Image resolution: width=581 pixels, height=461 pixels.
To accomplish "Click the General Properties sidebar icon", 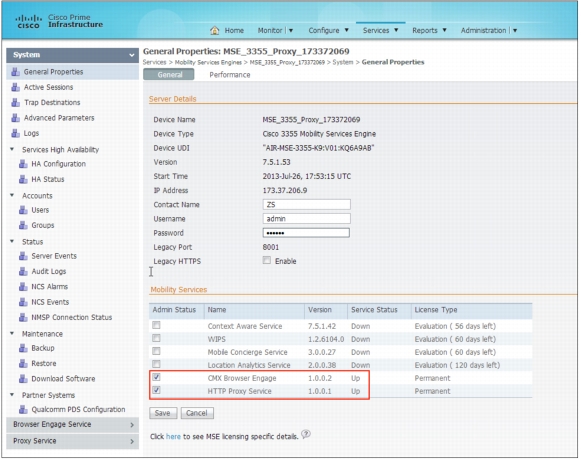I will pyautogui.click(x=15, y=72).
